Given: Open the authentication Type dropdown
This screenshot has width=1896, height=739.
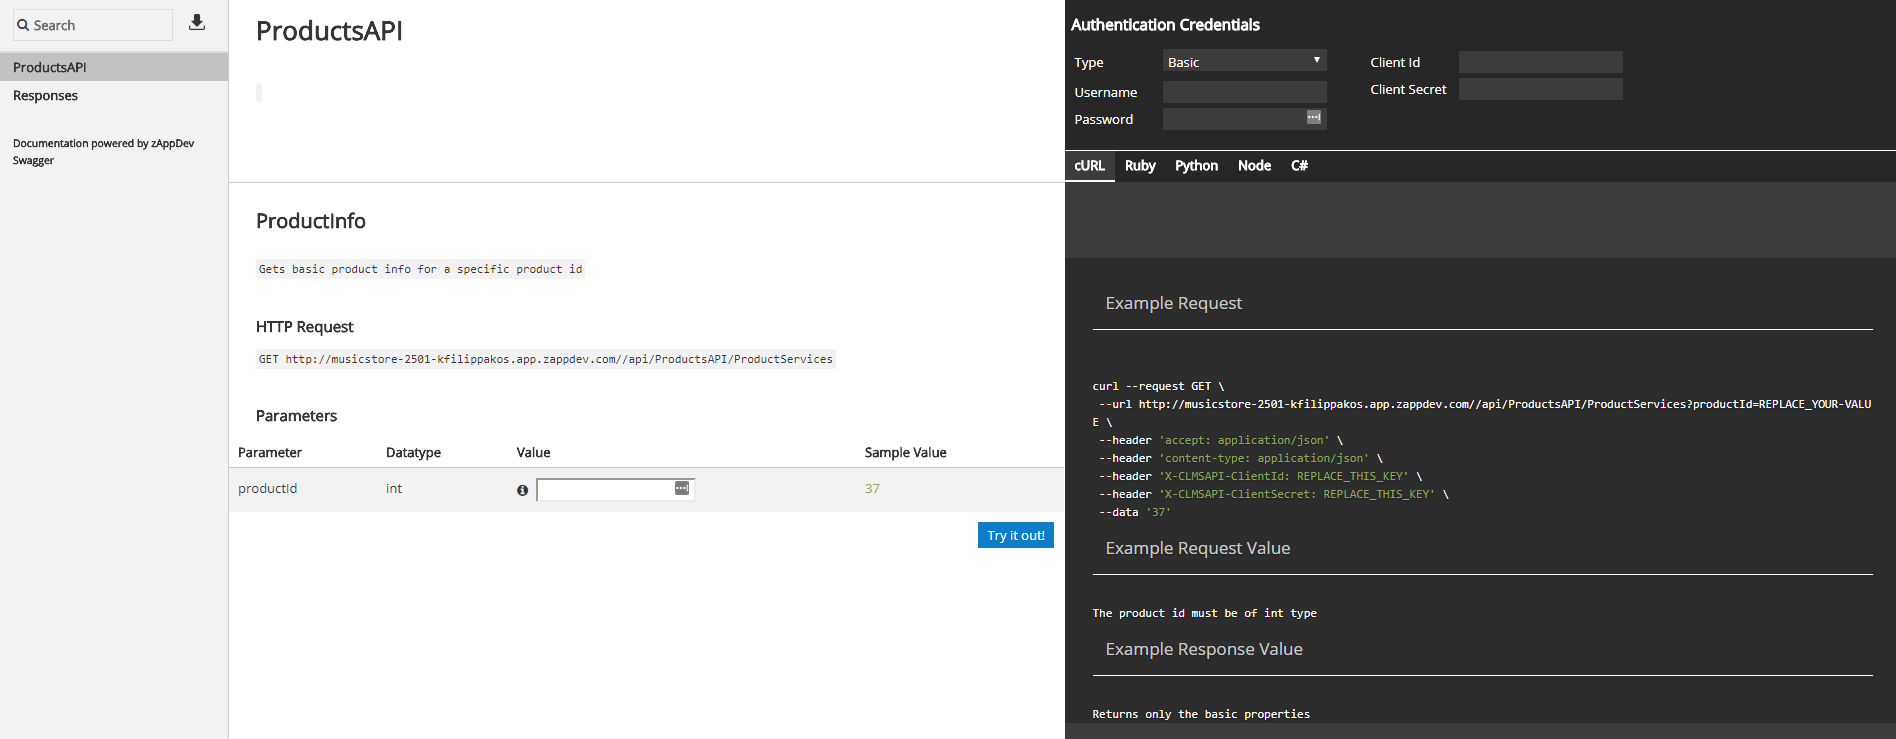Looking at the screenshot, I should (x=1244, y=61).
